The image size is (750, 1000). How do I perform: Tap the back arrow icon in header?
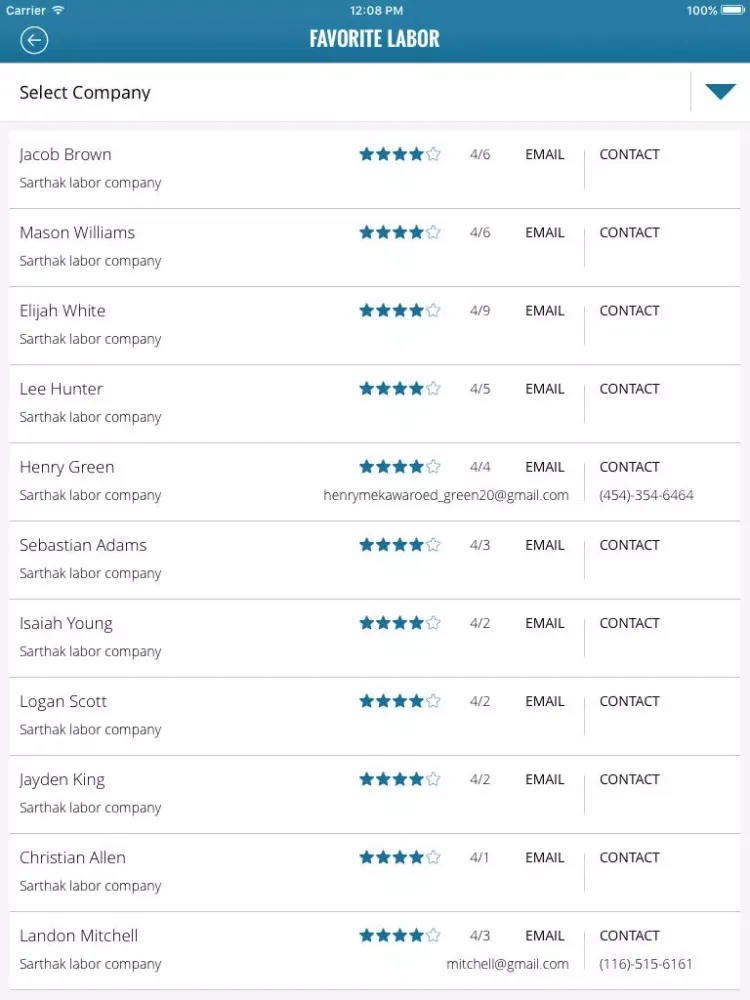(34, 40)
